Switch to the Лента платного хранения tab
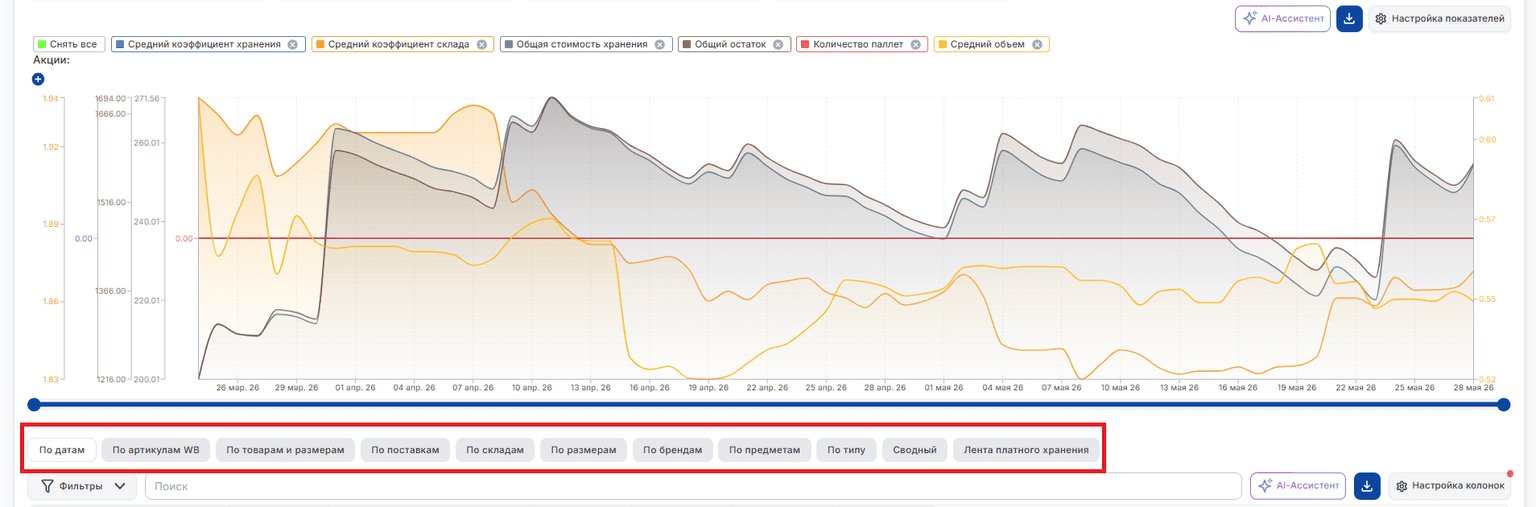This screenshot has height=507, width=1536. point(1026,450)
